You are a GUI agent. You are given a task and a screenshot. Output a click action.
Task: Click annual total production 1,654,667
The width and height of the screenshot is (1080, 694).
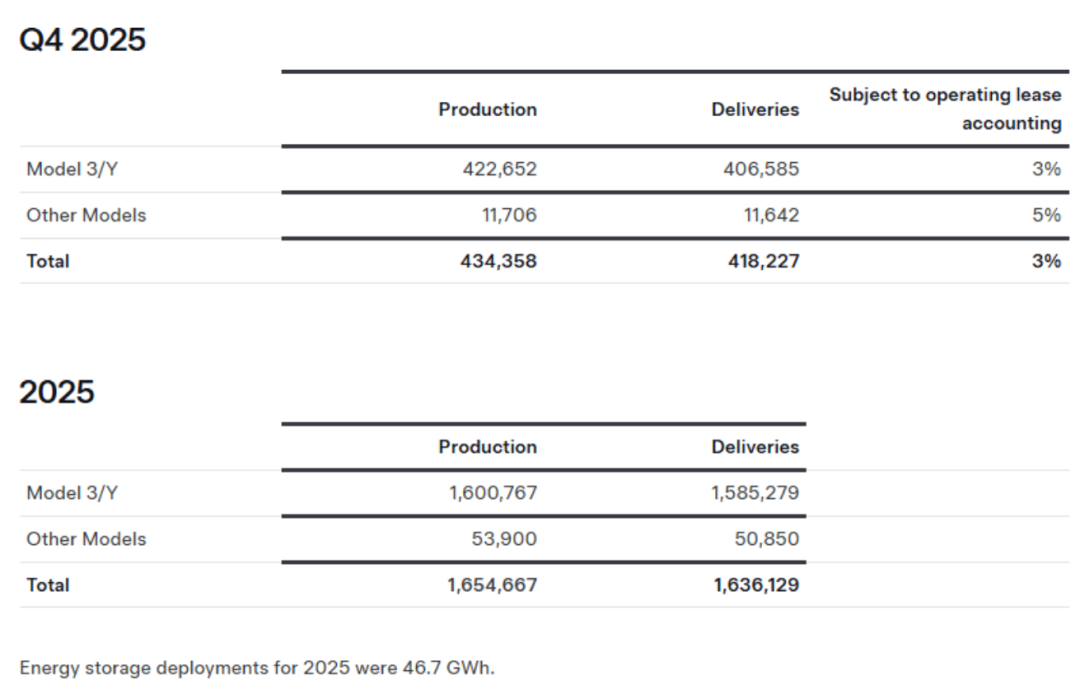tap(492, 585)
